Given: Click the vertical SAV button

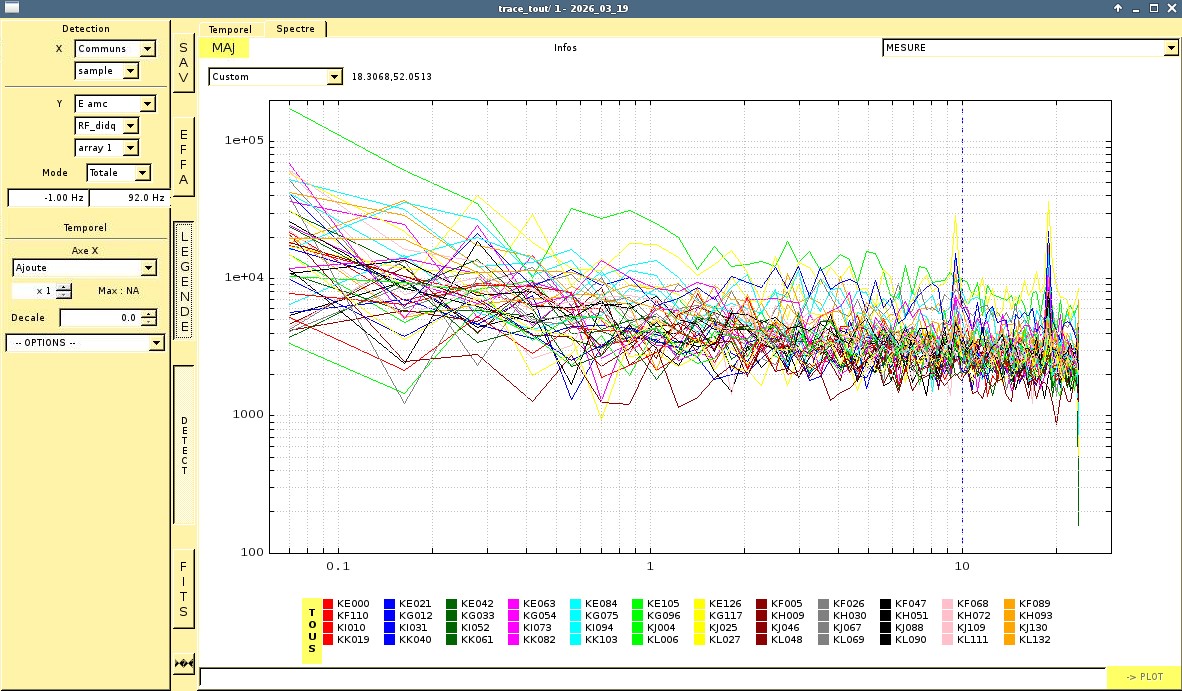Looking at the screenshot, I should coord(184,62).
